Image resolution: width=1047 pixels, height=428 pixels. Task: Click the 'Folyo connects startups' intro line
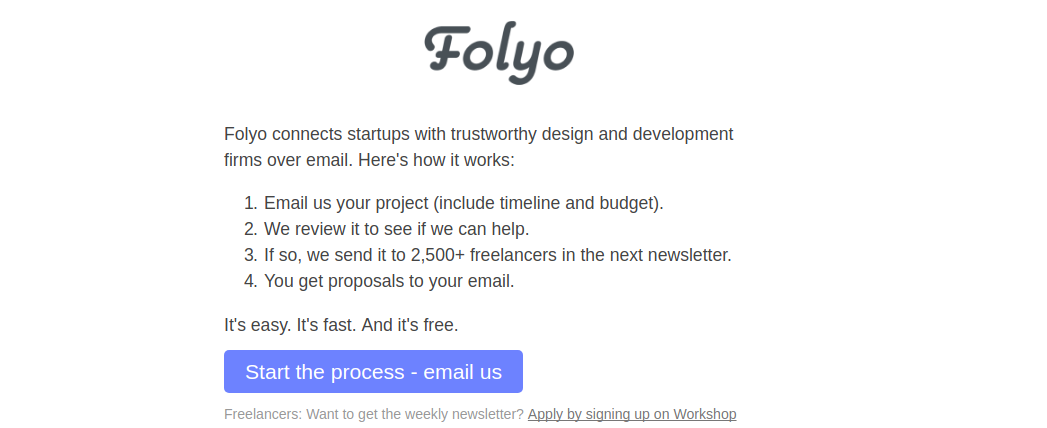tap(479, 134)
